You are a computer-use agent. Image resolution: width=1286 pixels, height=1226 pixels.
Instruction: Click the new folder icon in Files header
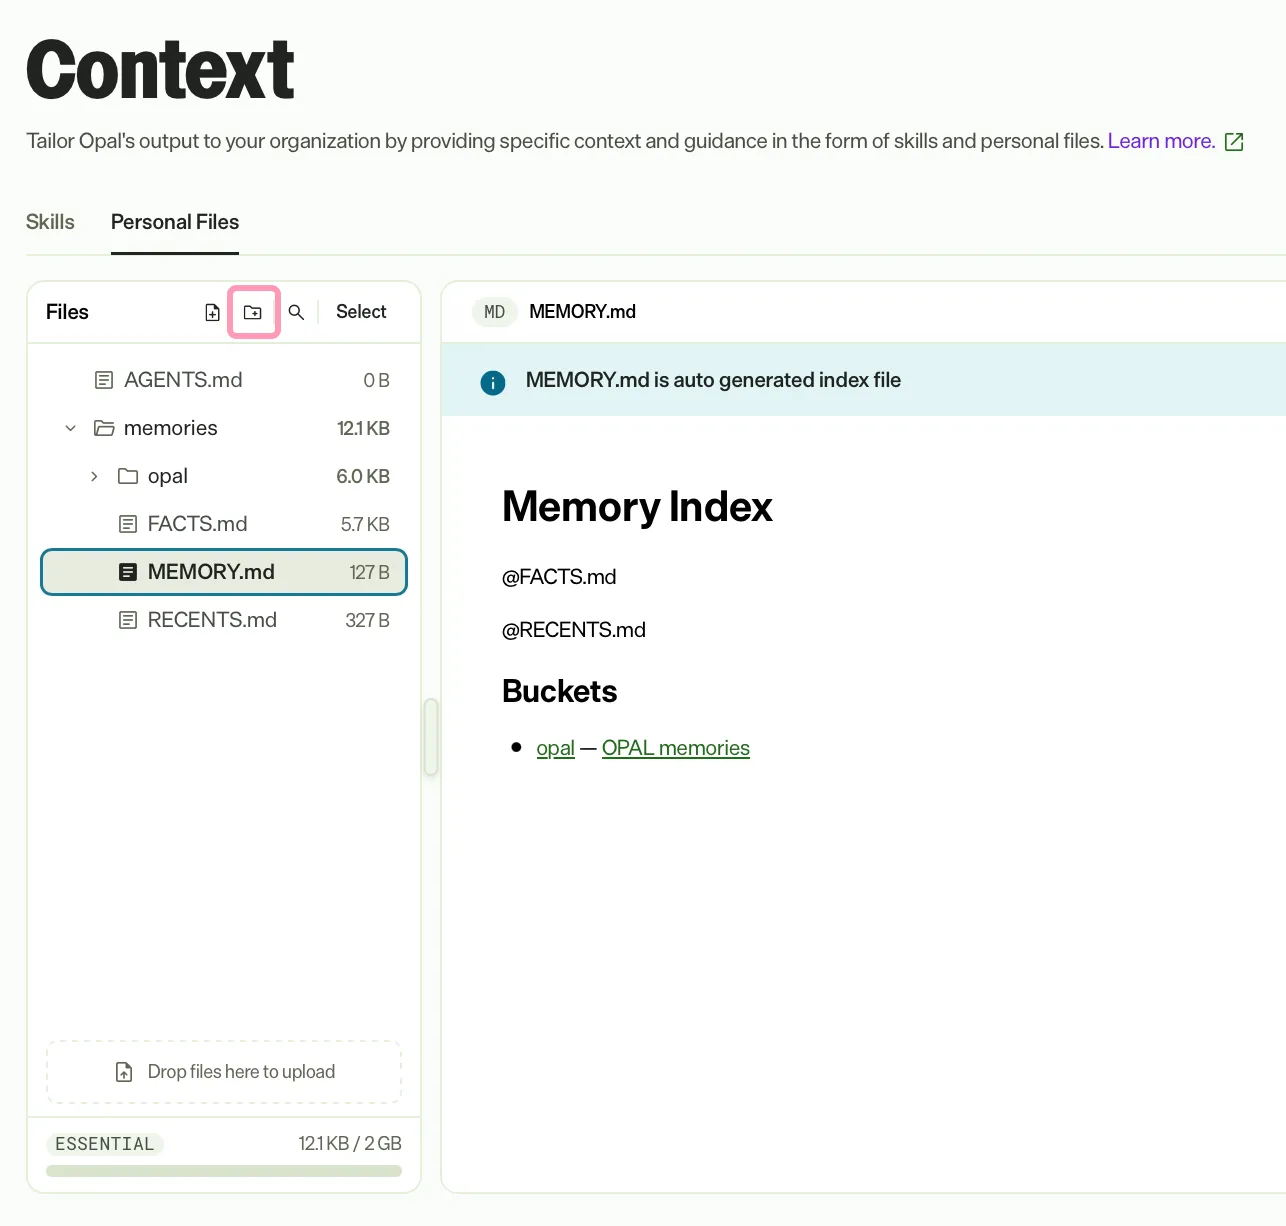tap(253, 312)
